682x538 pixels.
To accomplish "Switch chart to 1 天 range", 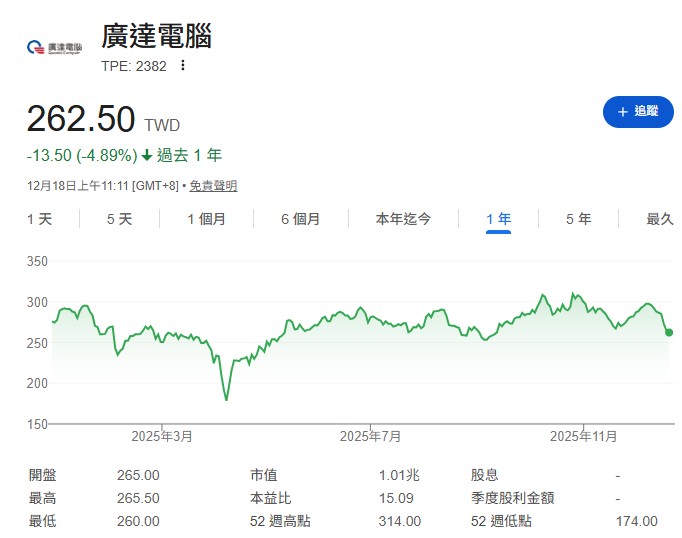I will [40, 219].
